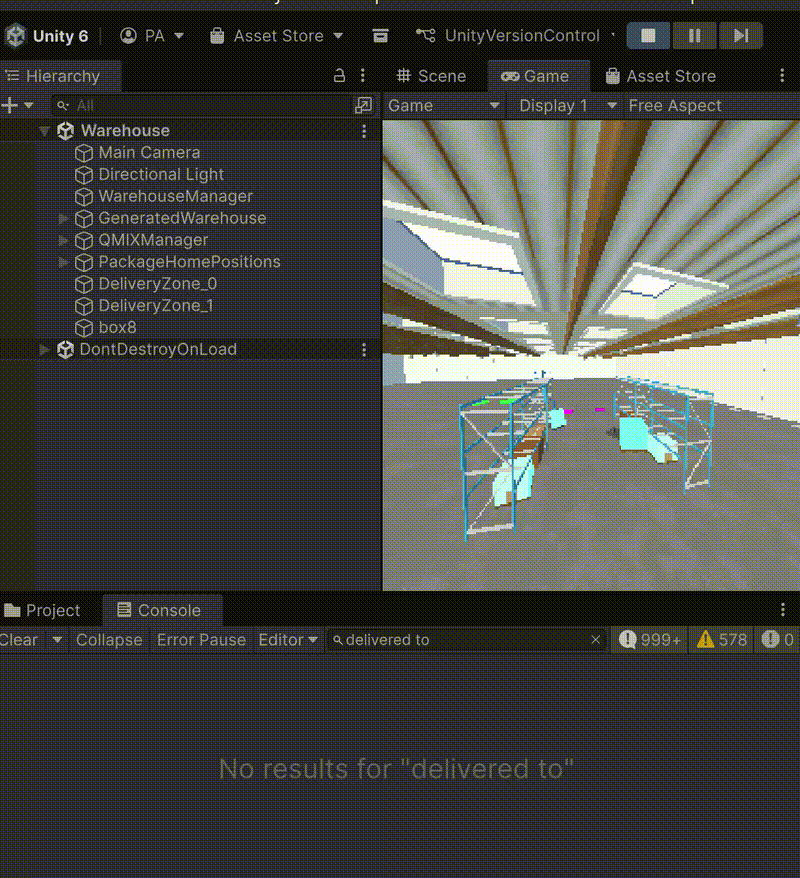The height and width of the screenshot is (878, 800).
Task: Clear the console search with the X
Action: 596,640
